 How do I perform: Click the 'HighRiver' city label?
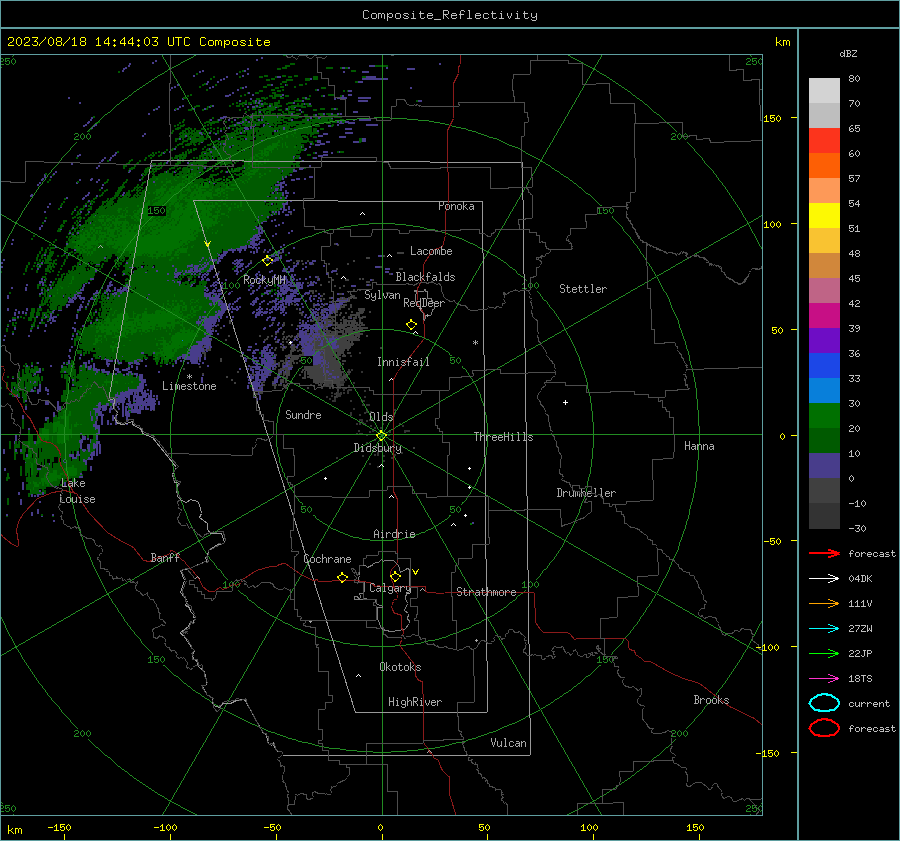[x=415, y=702]
